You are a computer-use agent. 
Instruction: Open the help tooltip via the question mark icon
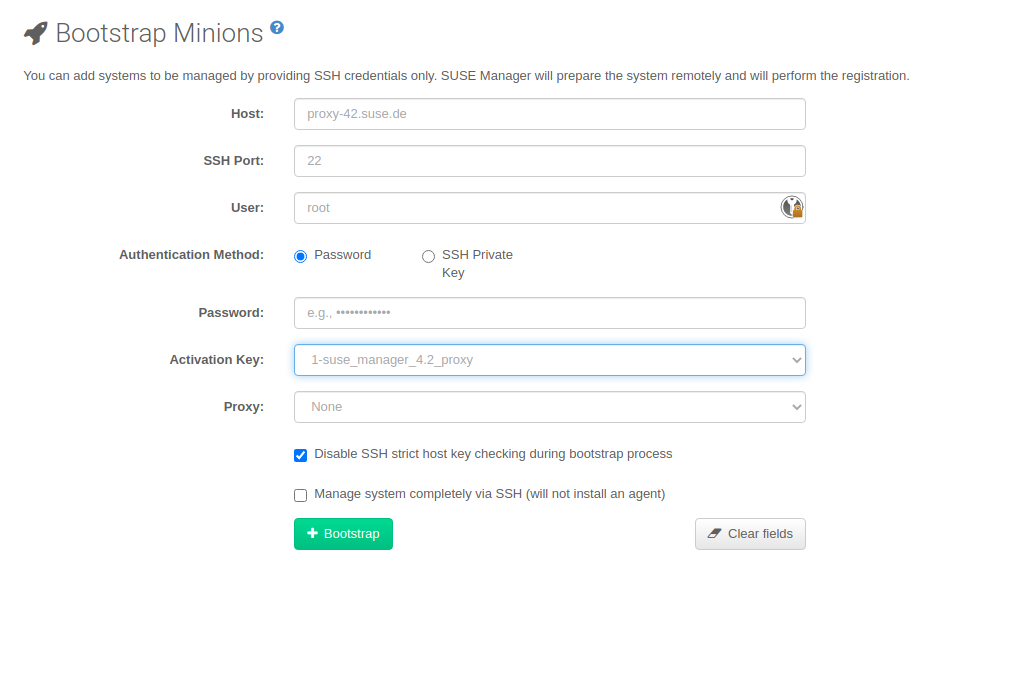[x=276, y=25]
